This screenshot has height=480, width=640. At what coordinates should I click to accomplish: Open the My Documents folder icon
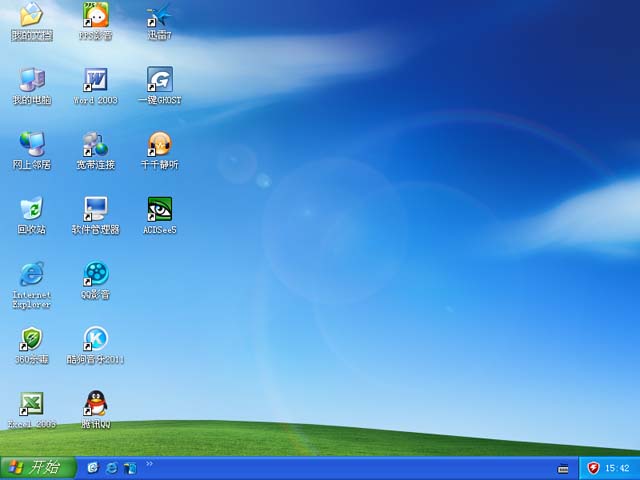[31, 15]
